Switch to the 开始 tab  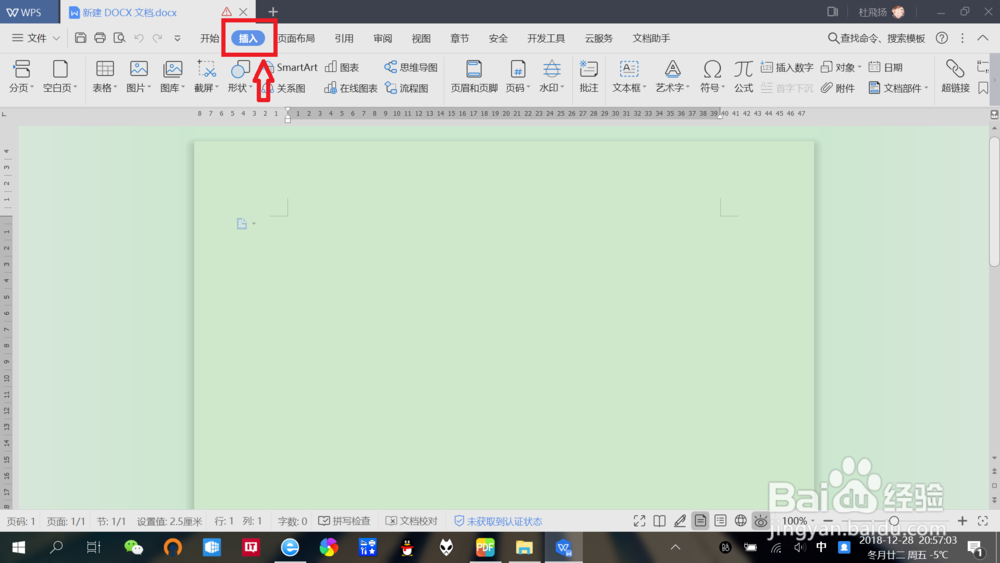pyautogui.click(x=209, y=38)
